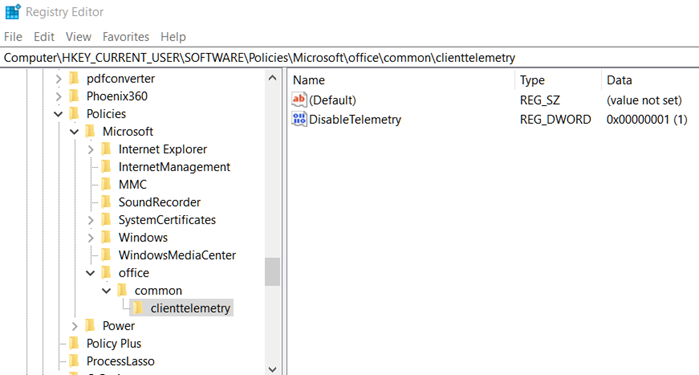This screenshot has height=375, width=699.
Task: Click the clienttelemetry folder icon
Action: click(x=138, y=308)
